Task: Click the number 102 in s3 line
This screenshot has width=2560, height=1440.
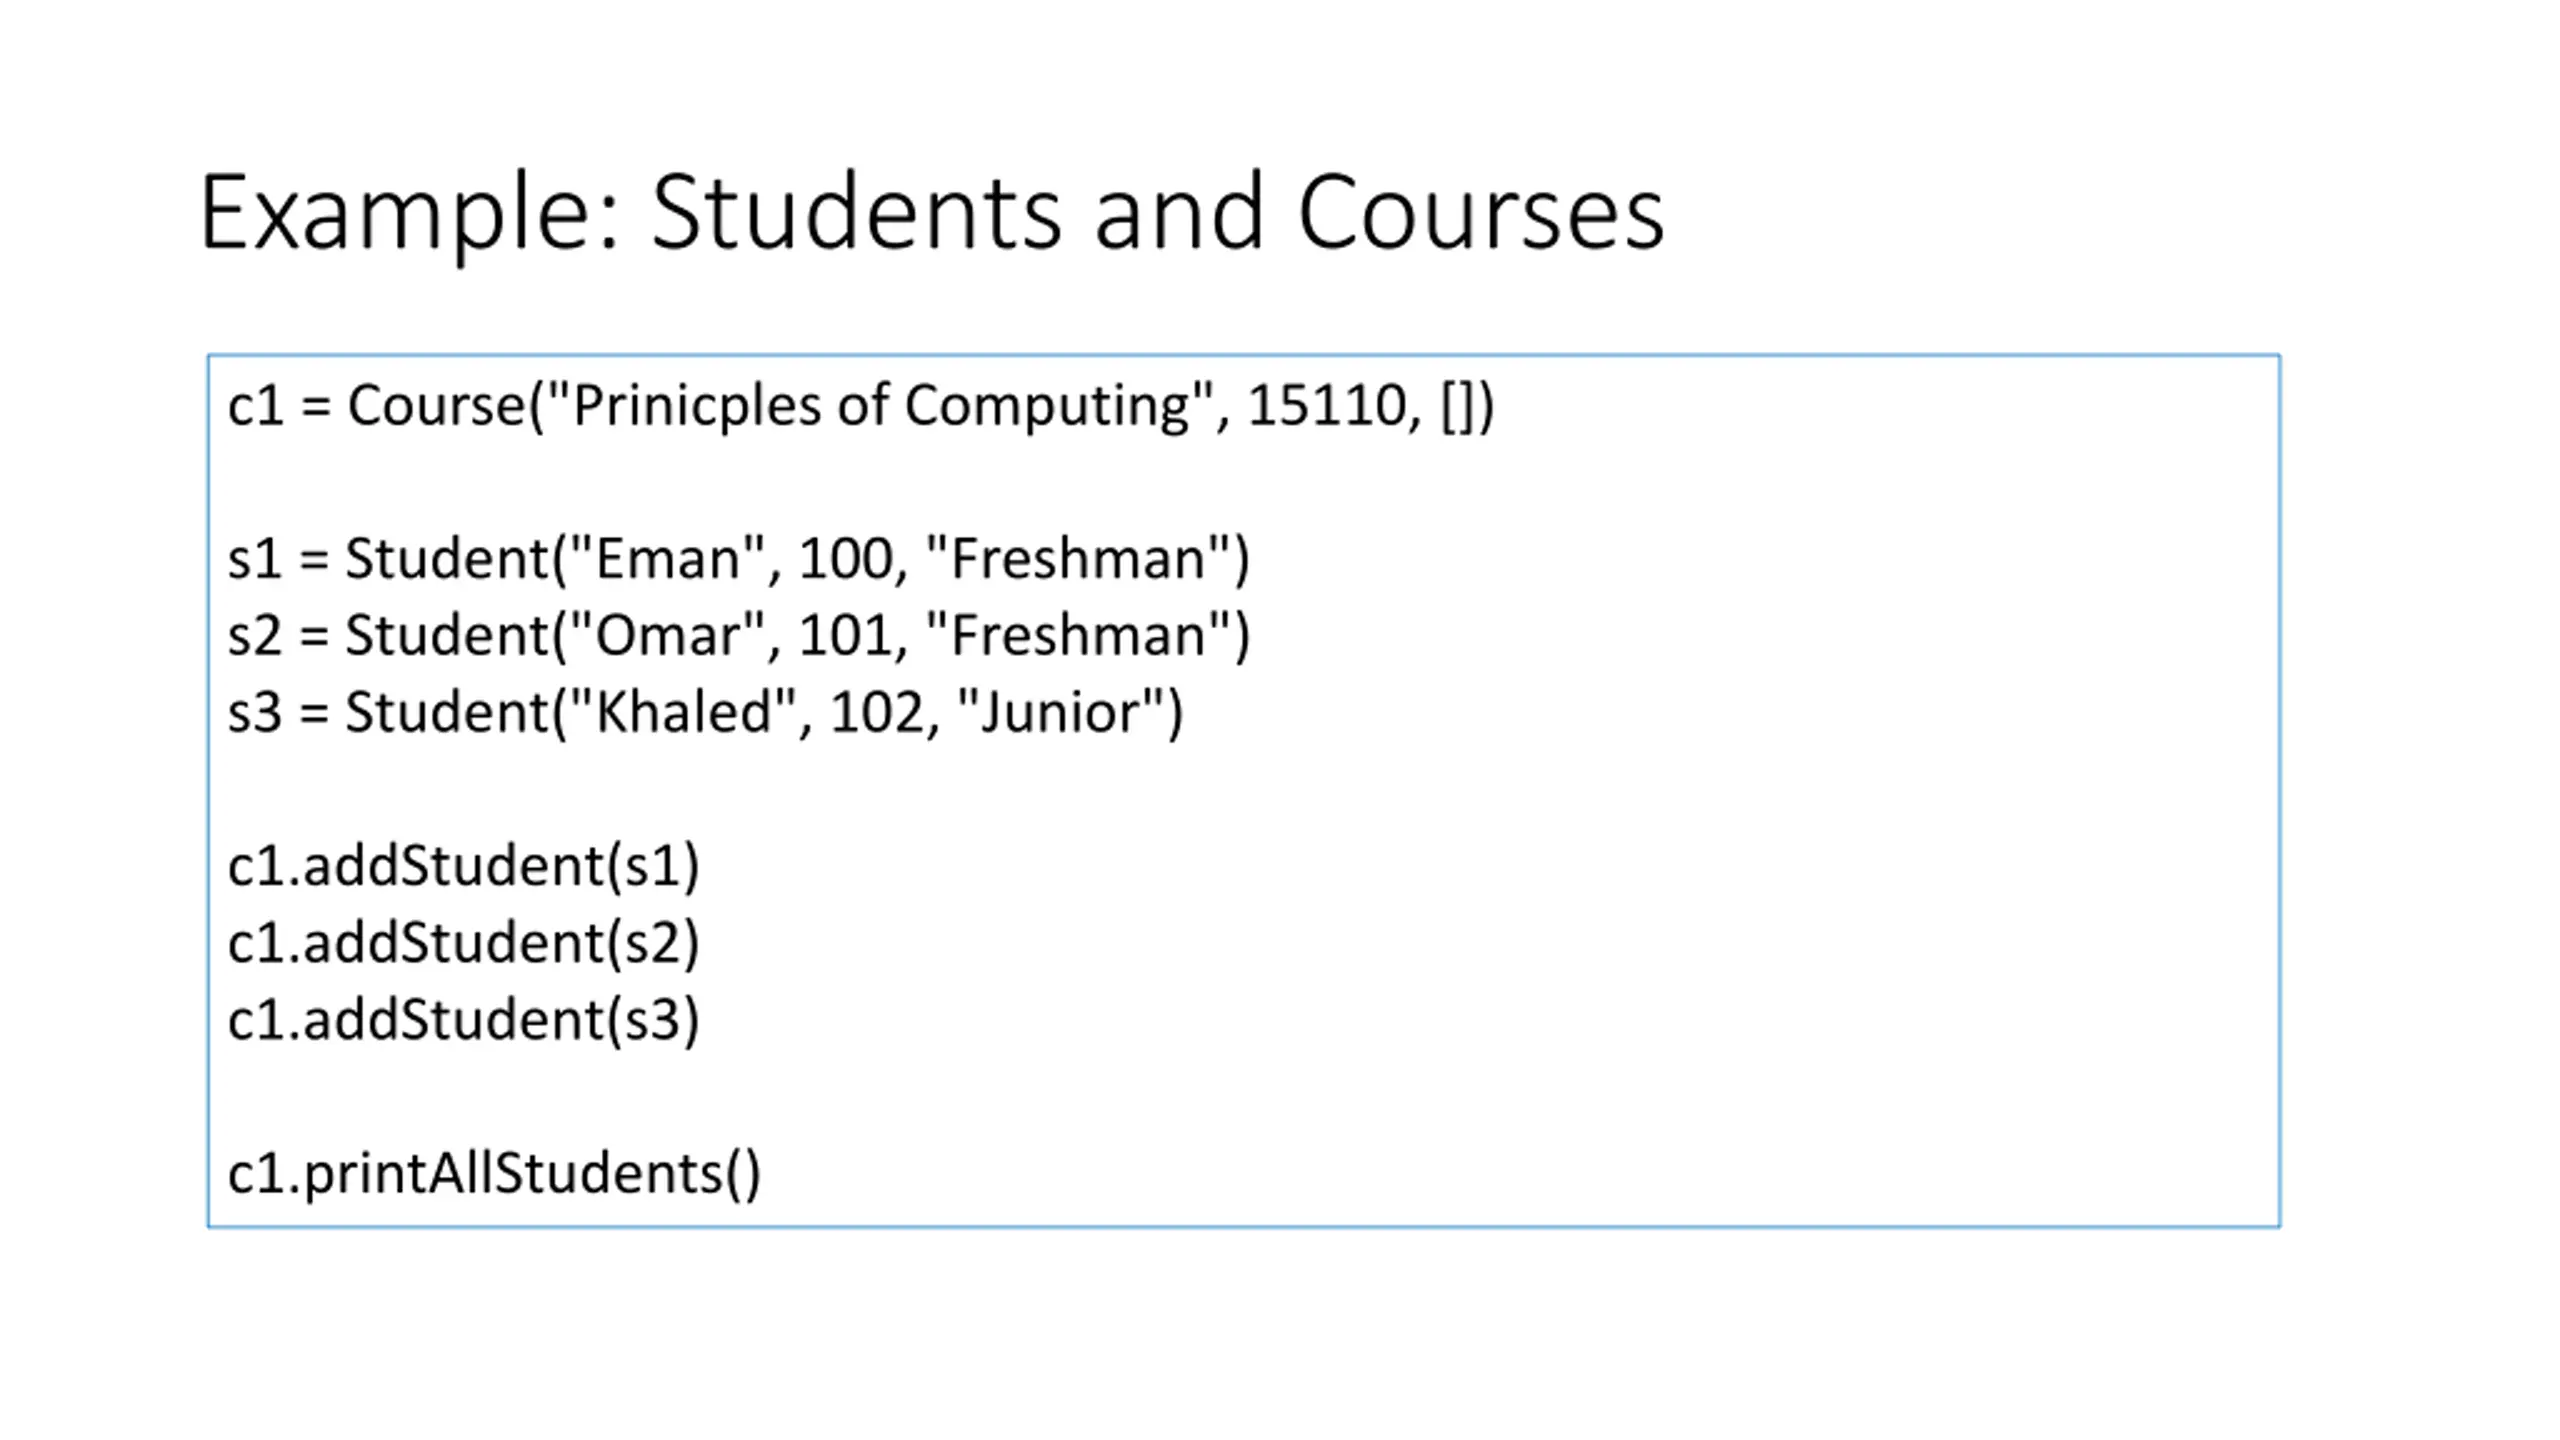Action: coord(877,713)
